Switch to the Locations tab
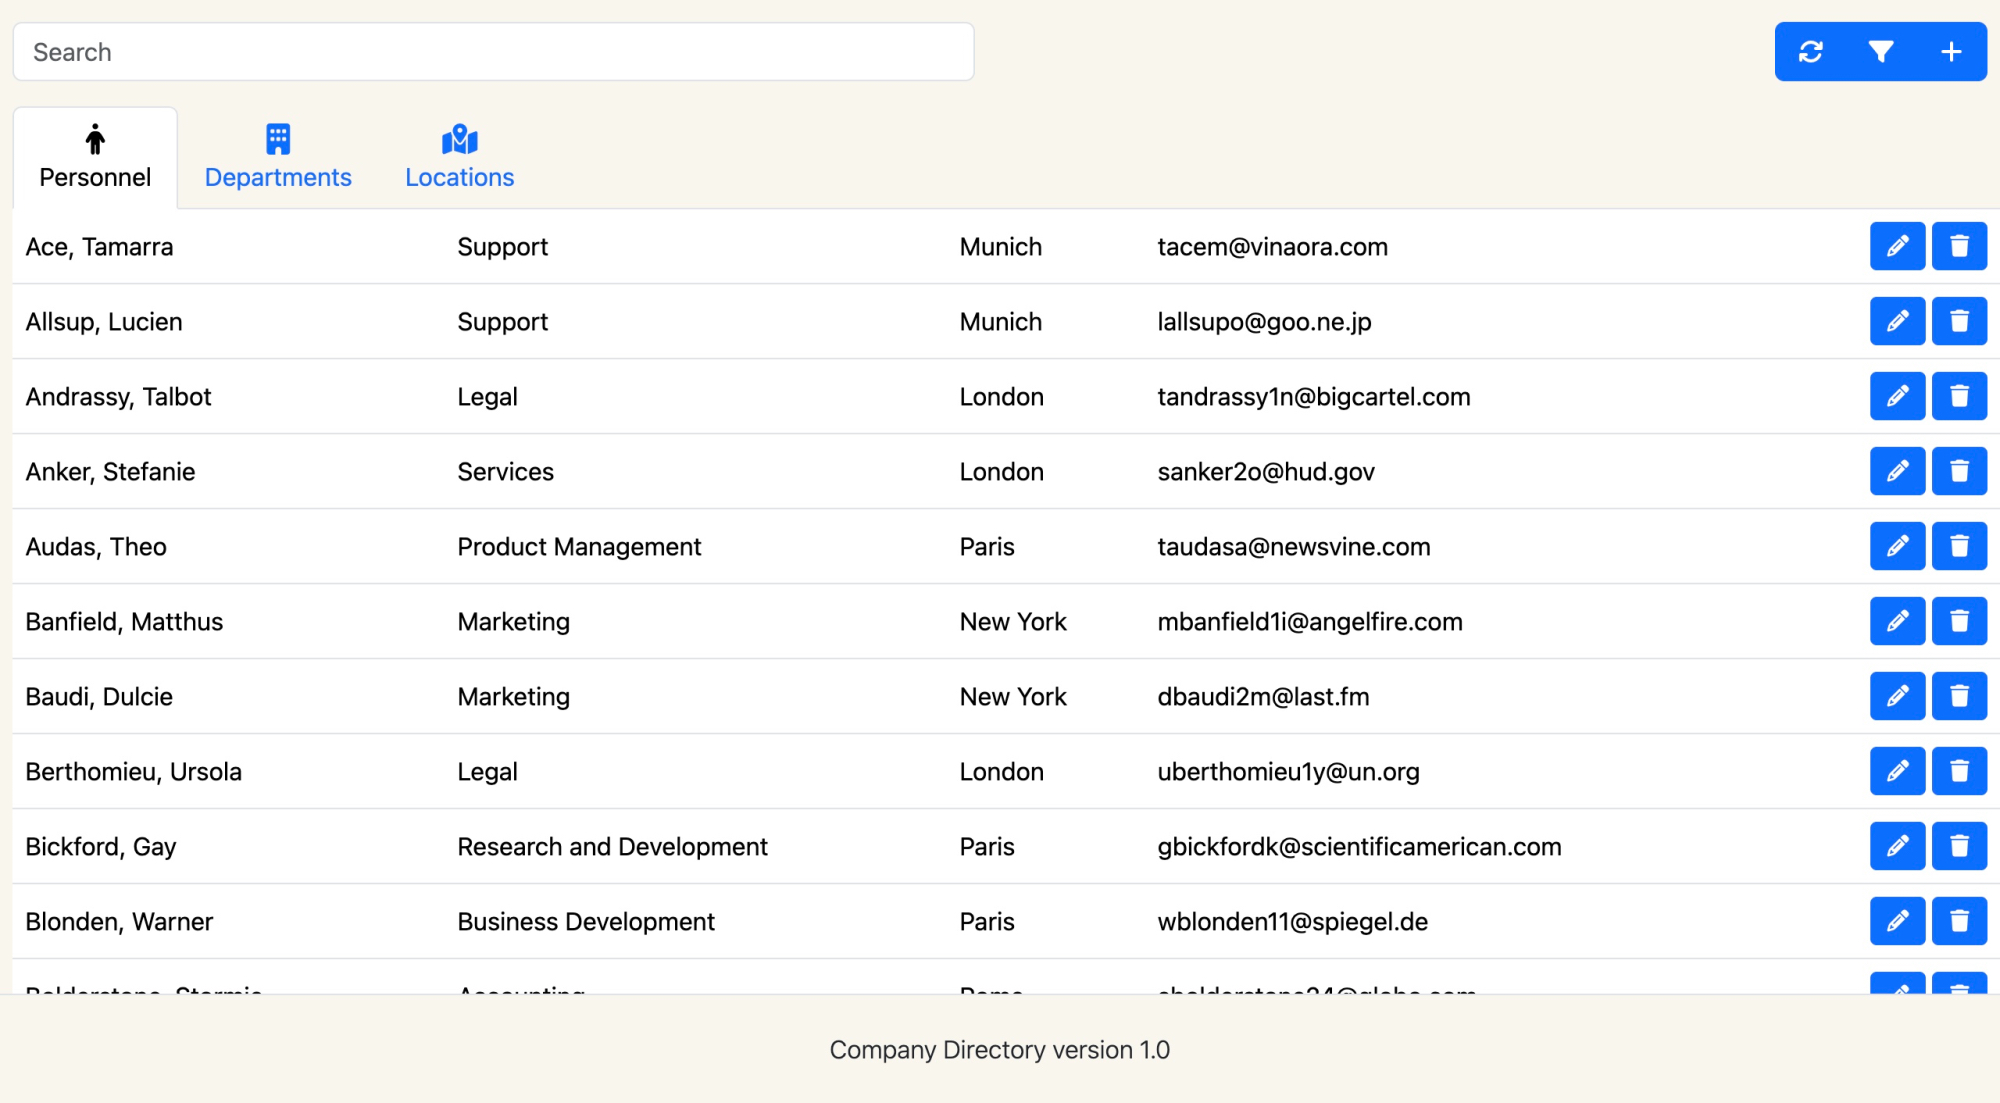The width and height of the screenshot is (2000, 1103). click(459, 158)
